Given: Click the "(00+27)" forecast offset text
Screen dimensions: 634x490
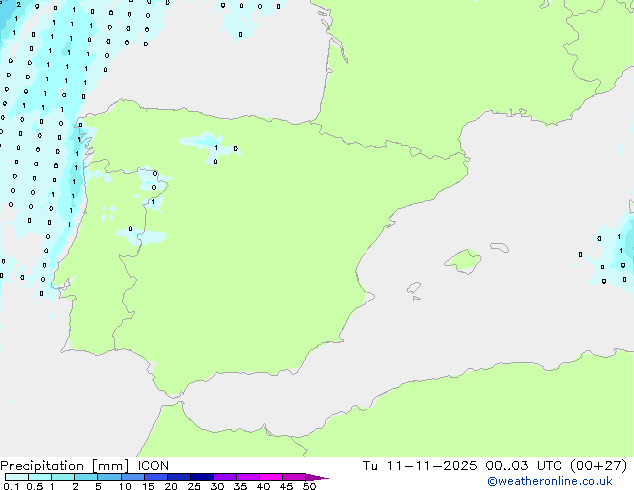Looking at the screenshot, I should tap(599, 466).
